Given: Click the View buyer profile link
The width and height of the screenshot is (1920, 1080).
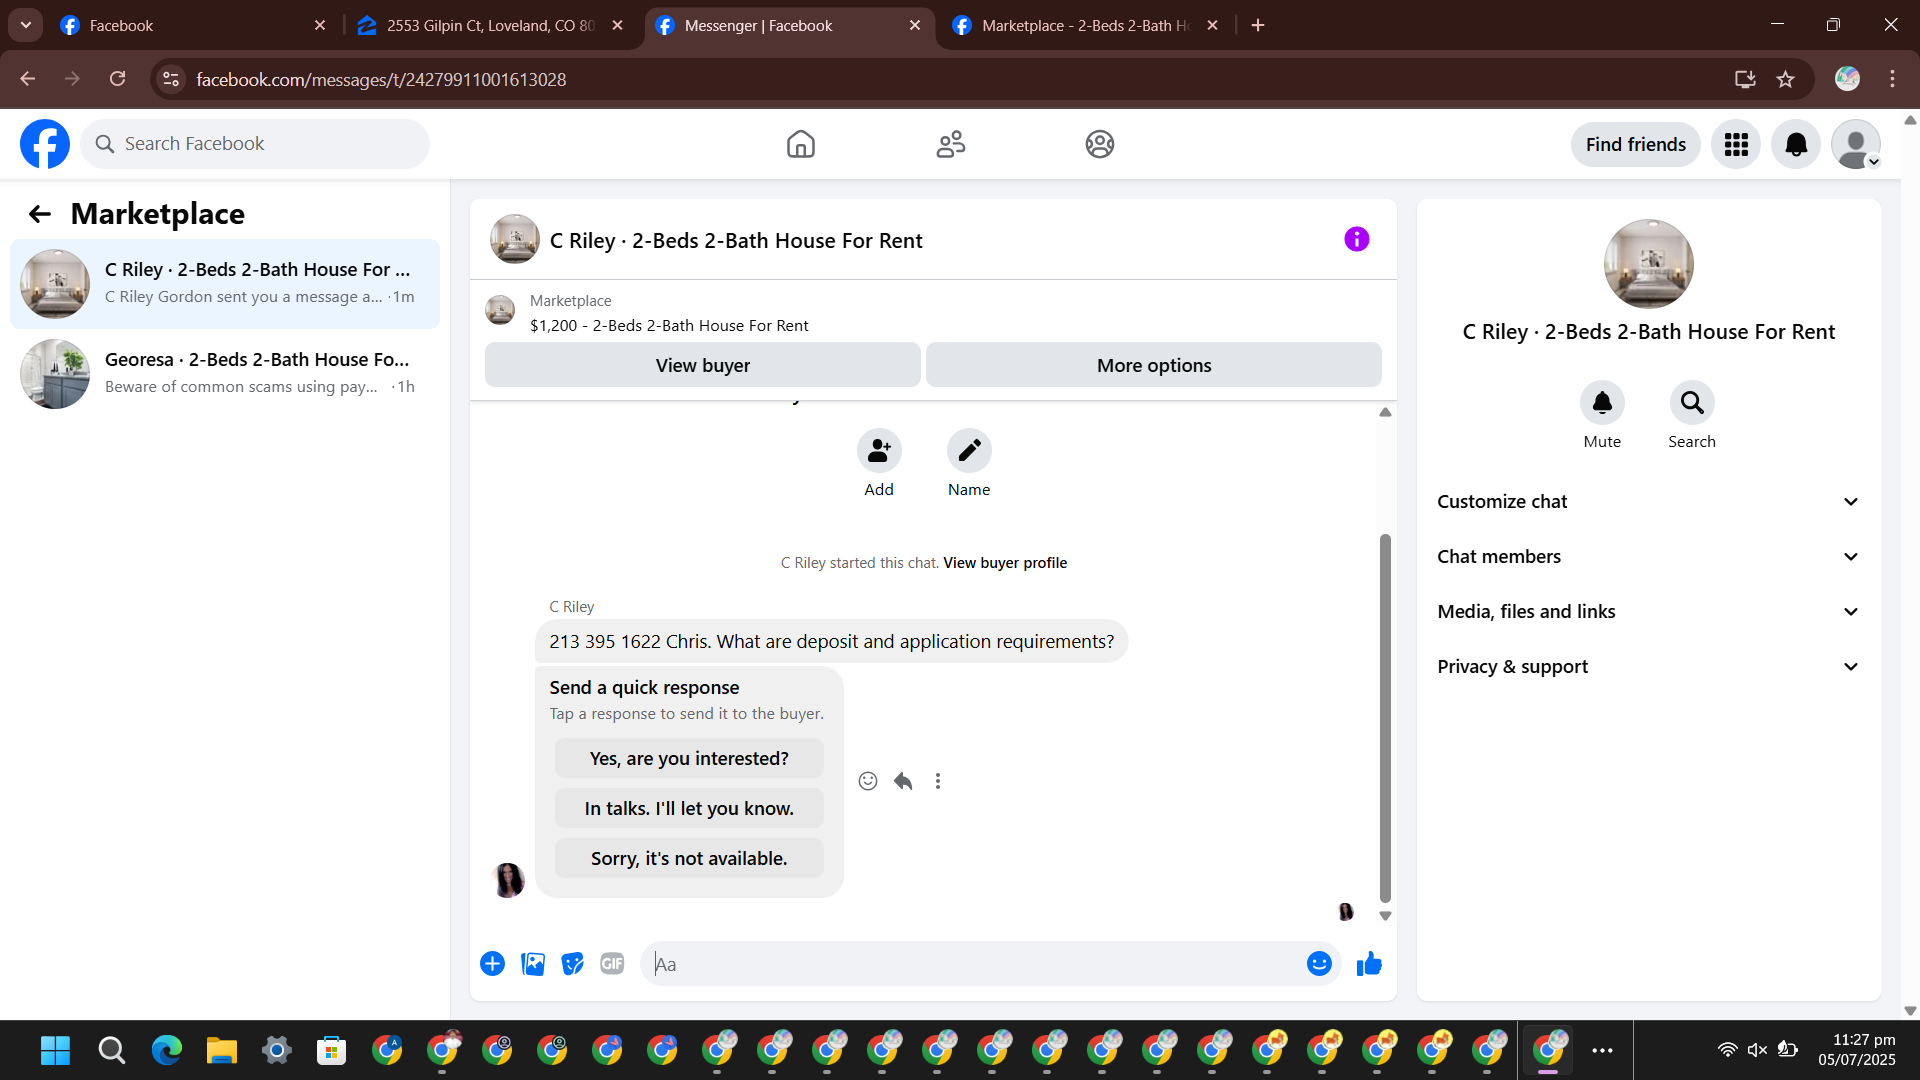Looking at the screenshot, I should (1004, 563).
